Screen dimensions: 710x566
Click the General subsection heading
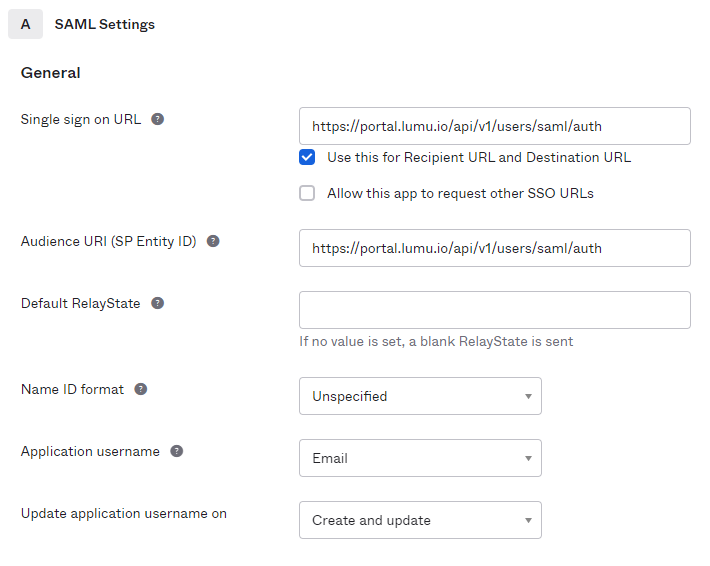(50, 73)
